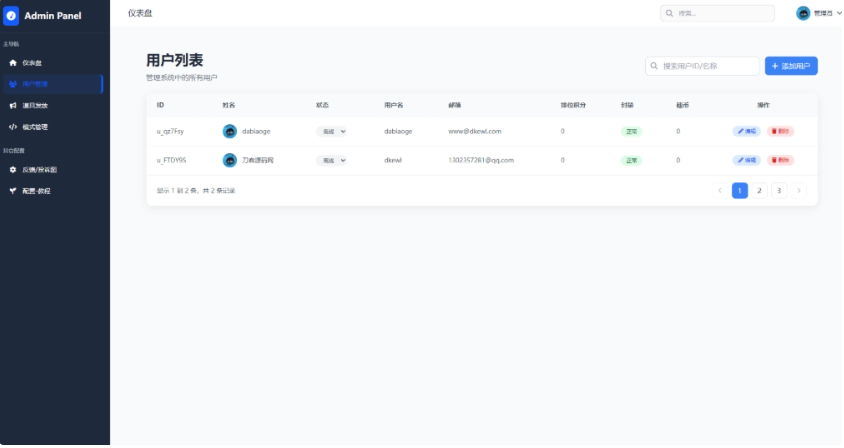Click the sprout icon at sidebar bottom
The height and width of the screenshot is (448, 844).
click(x=13, y=190)
